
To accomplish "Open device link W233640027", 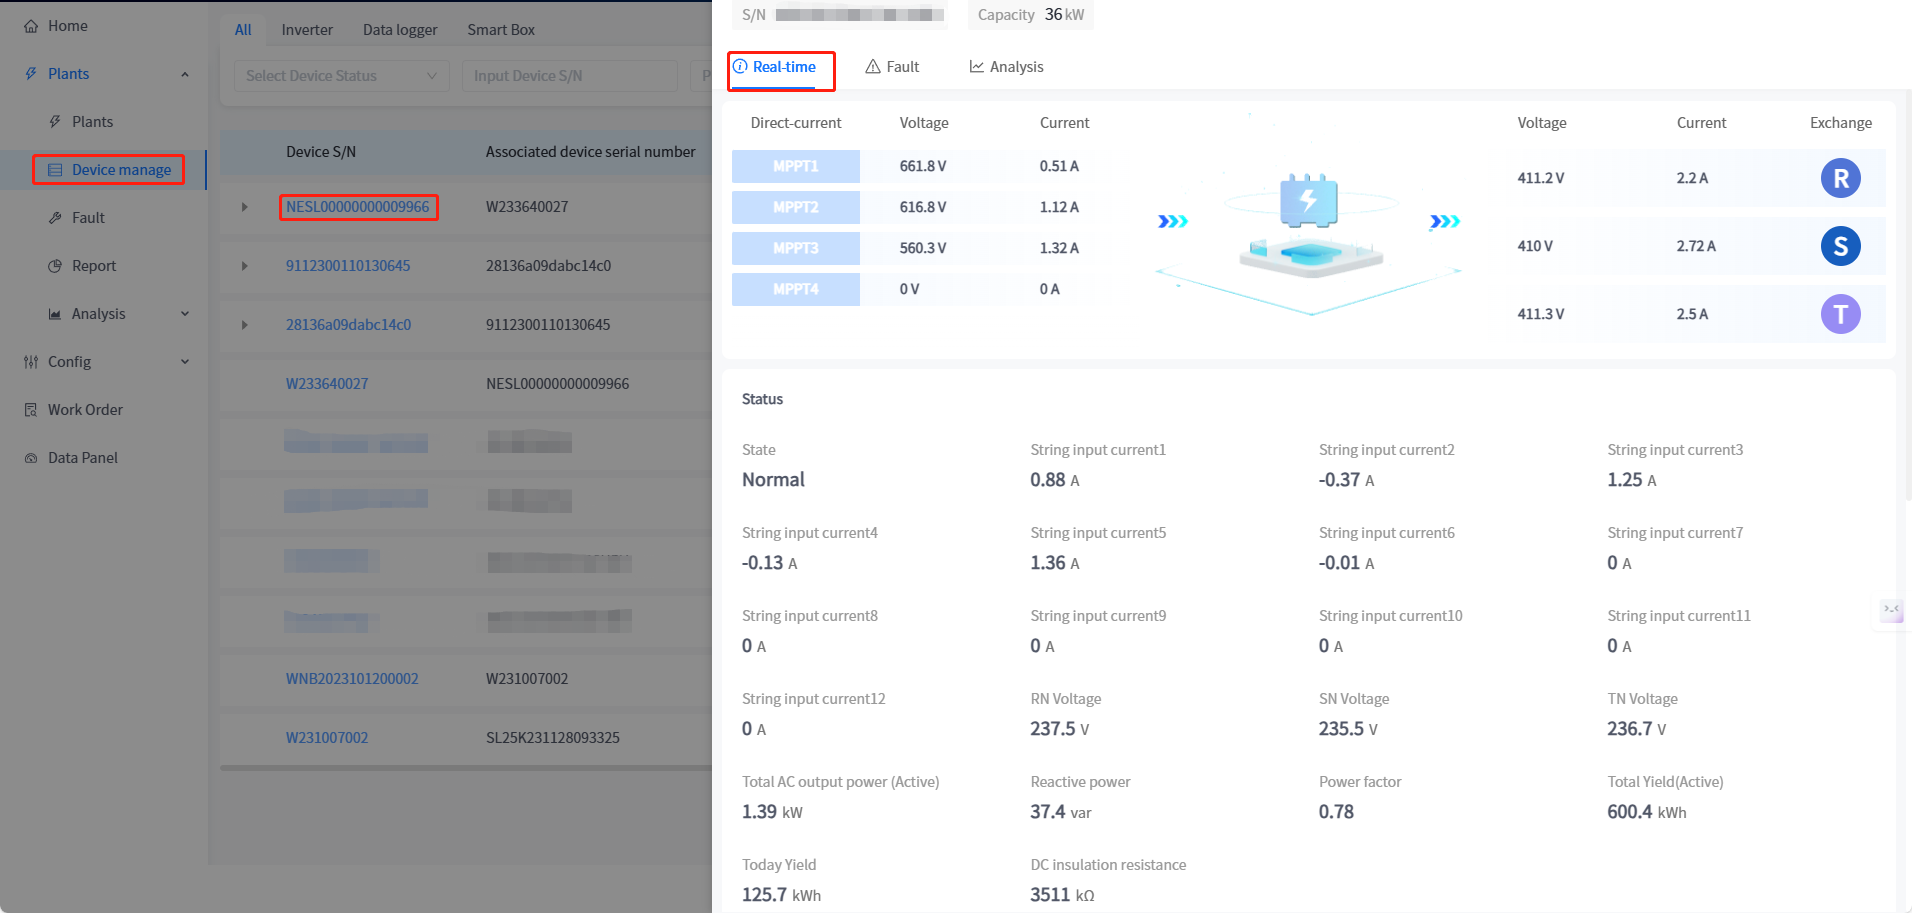I will pyautogui.click(x=327, y=384).
